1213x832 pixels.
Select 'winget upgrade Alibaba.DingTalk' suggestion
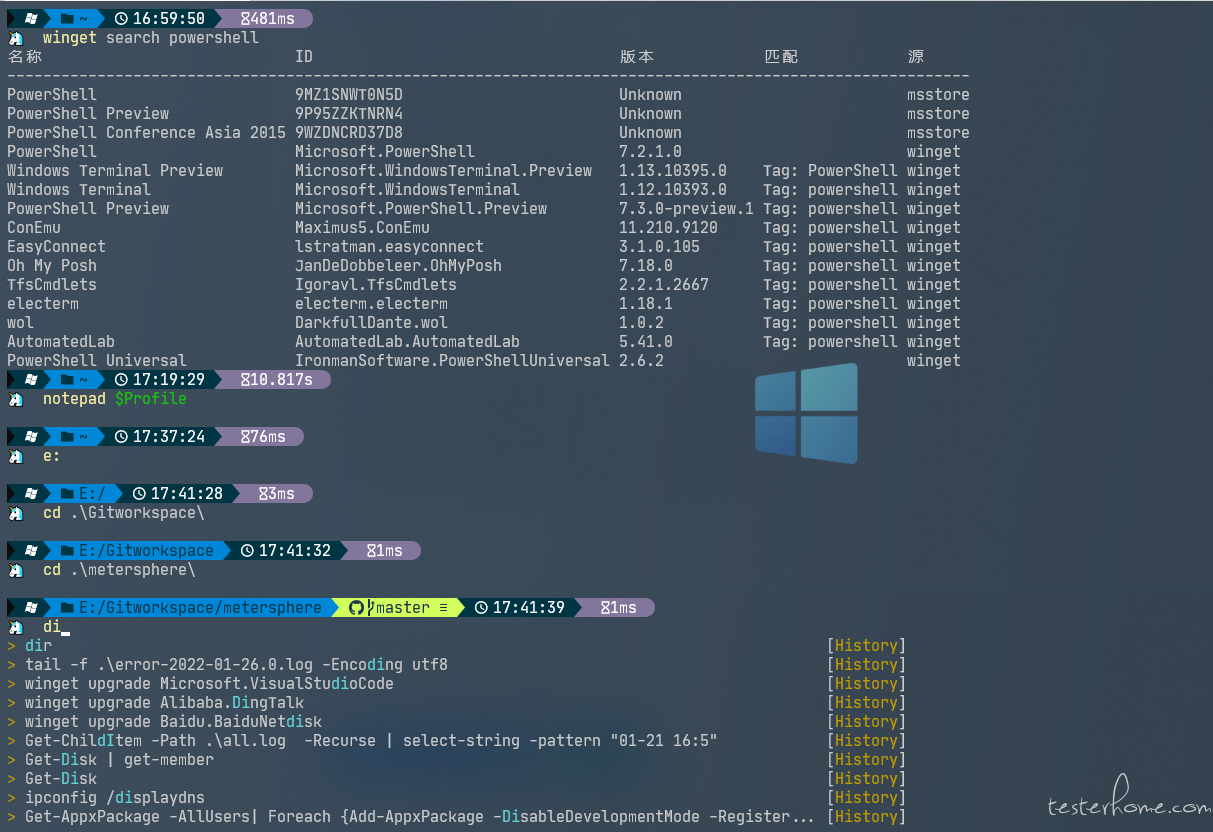(x=164, y=703)
